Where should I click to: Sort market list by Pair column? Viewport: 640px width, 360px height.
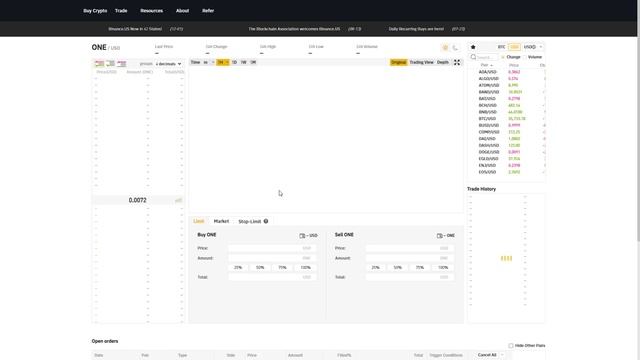coord(486,65)
